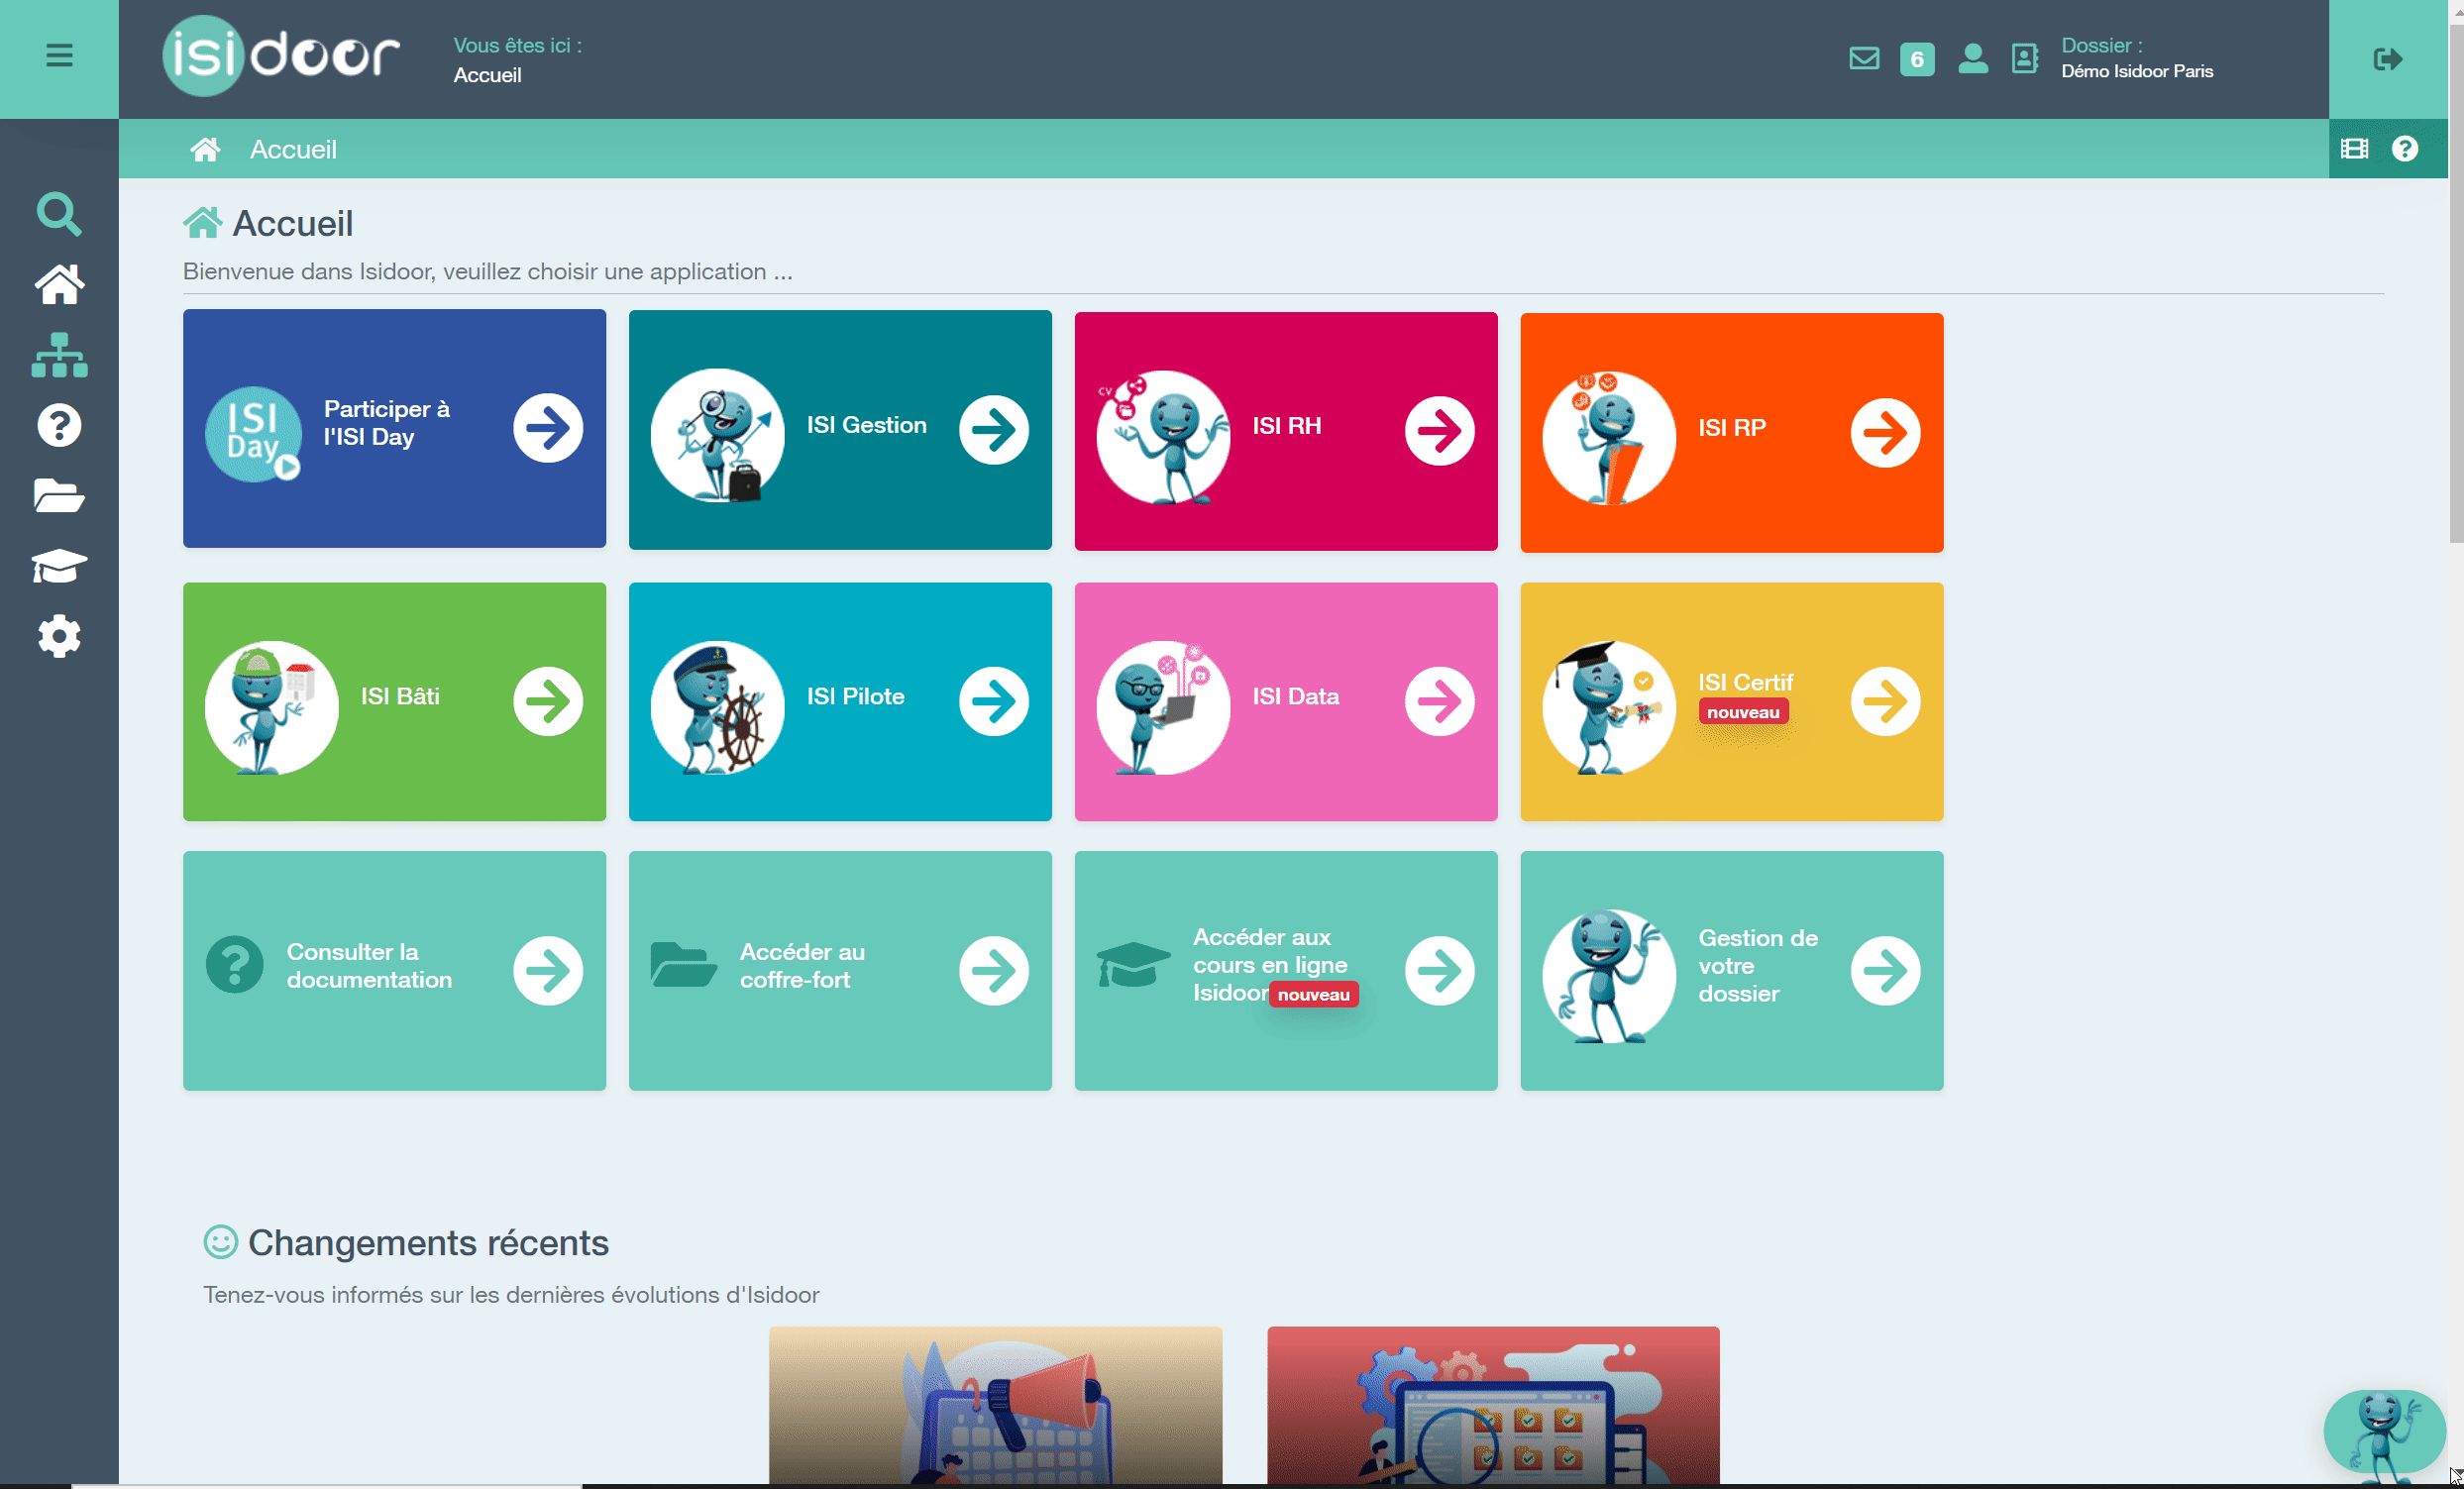The image size is (2464, 1489).
Task: Click the arrow on the documentation tile
Action: coord(548,971)
